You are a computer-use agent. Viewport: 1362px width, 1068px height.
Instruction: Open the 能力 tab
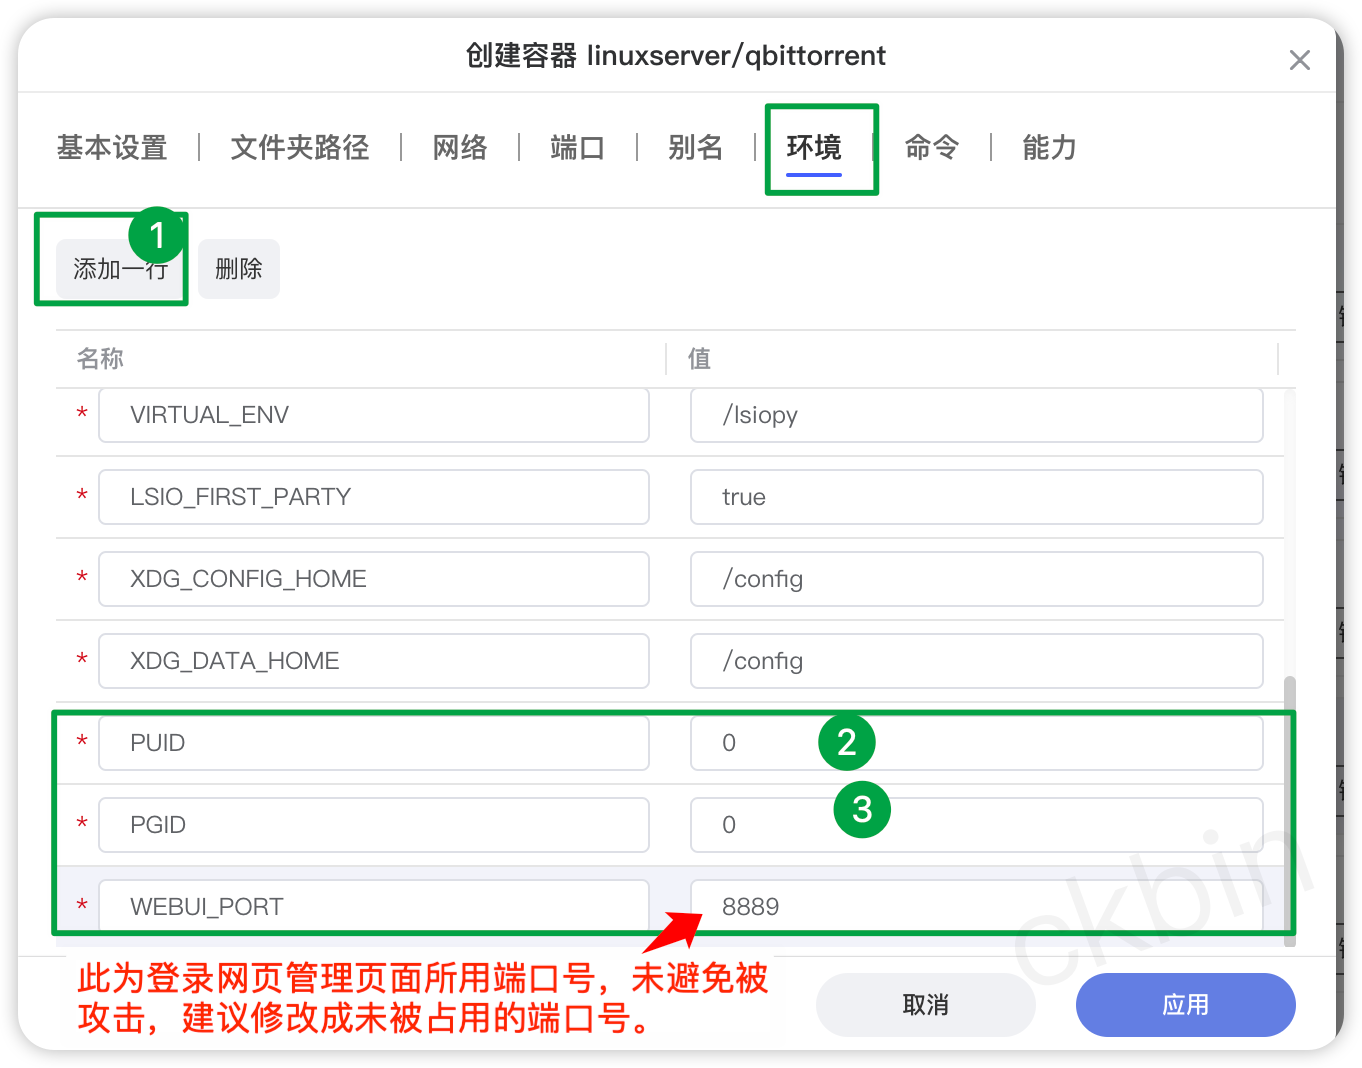[1050, 148]
